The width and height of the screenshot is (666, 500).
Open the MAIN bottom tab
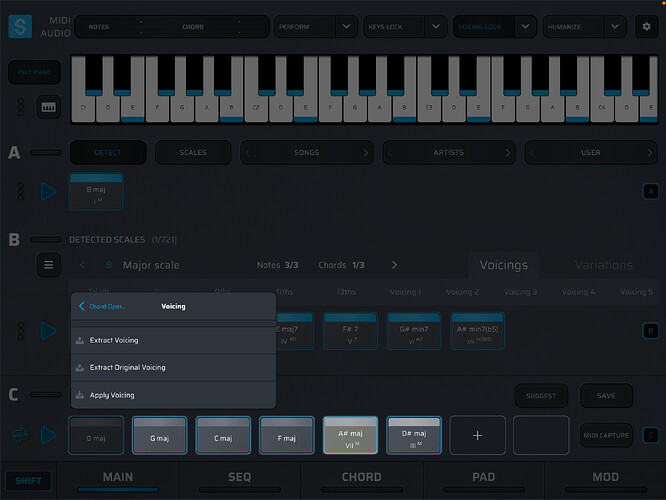pyautogui.click(x=118, y=481)
